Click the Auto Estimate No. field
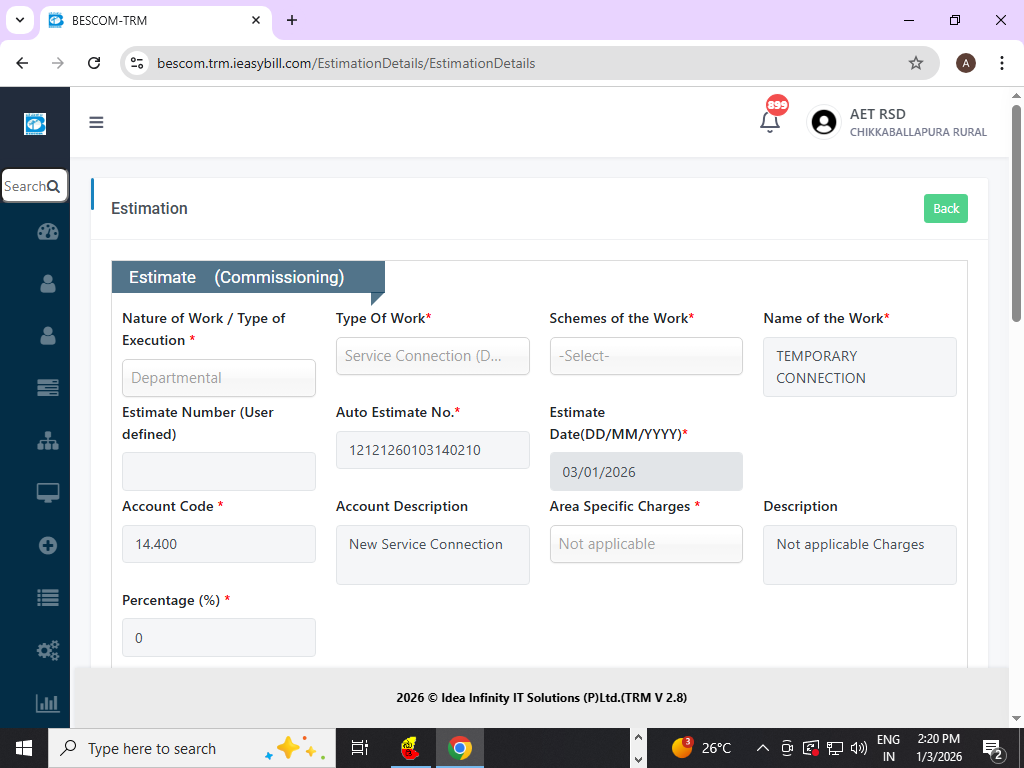Screen dimensions: 1024x768 coord(432,450)
